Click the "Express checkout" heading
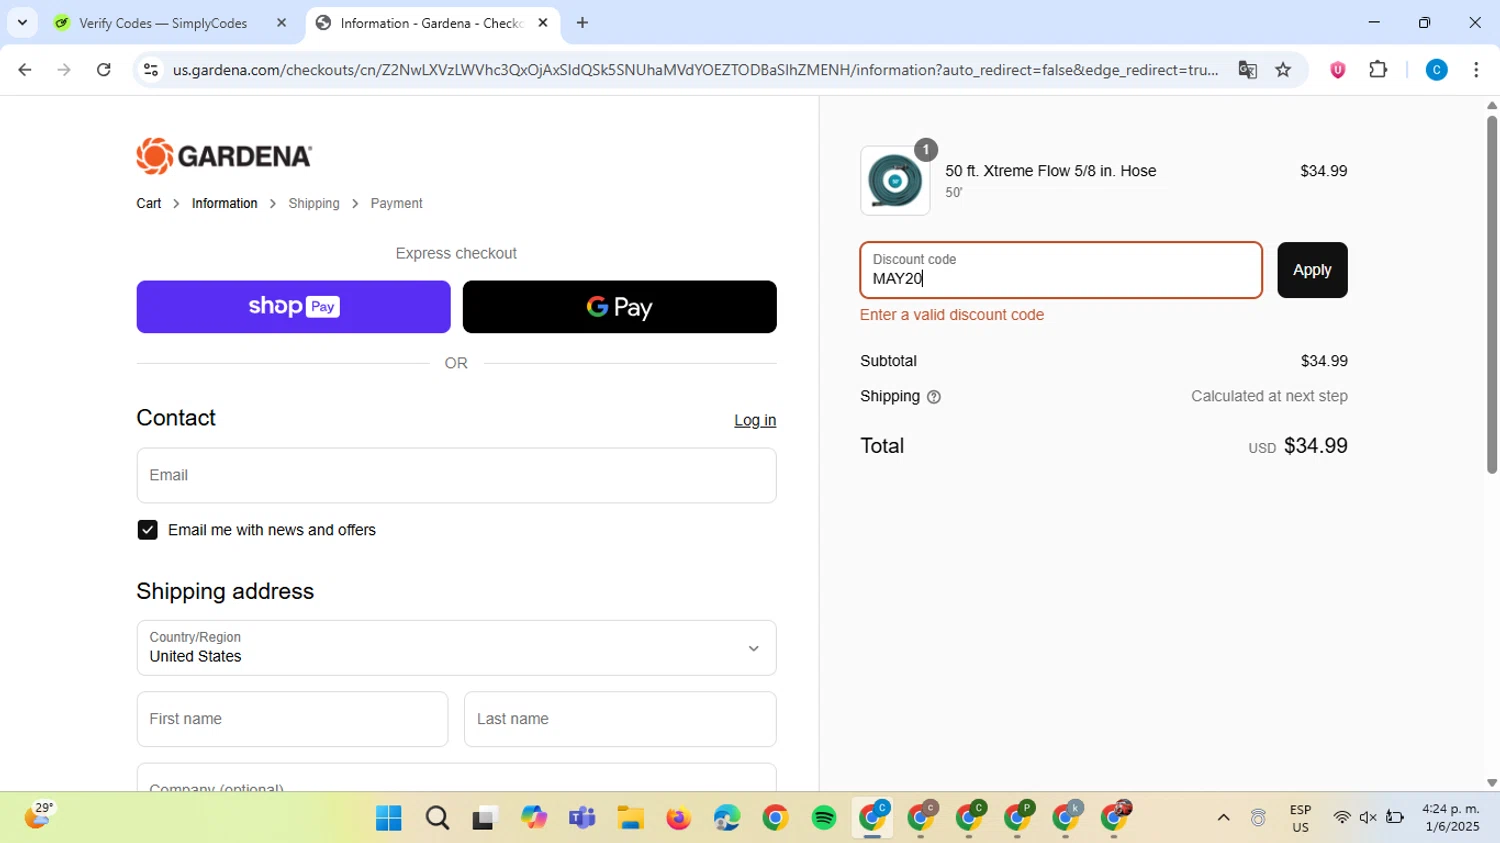 pyautogui.click(x=456, y=254)
